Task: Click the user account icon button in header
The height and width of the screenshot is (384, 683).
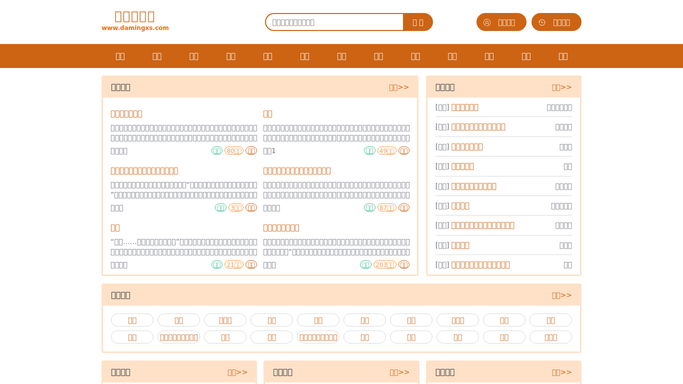Action: [x=501, y=22]
